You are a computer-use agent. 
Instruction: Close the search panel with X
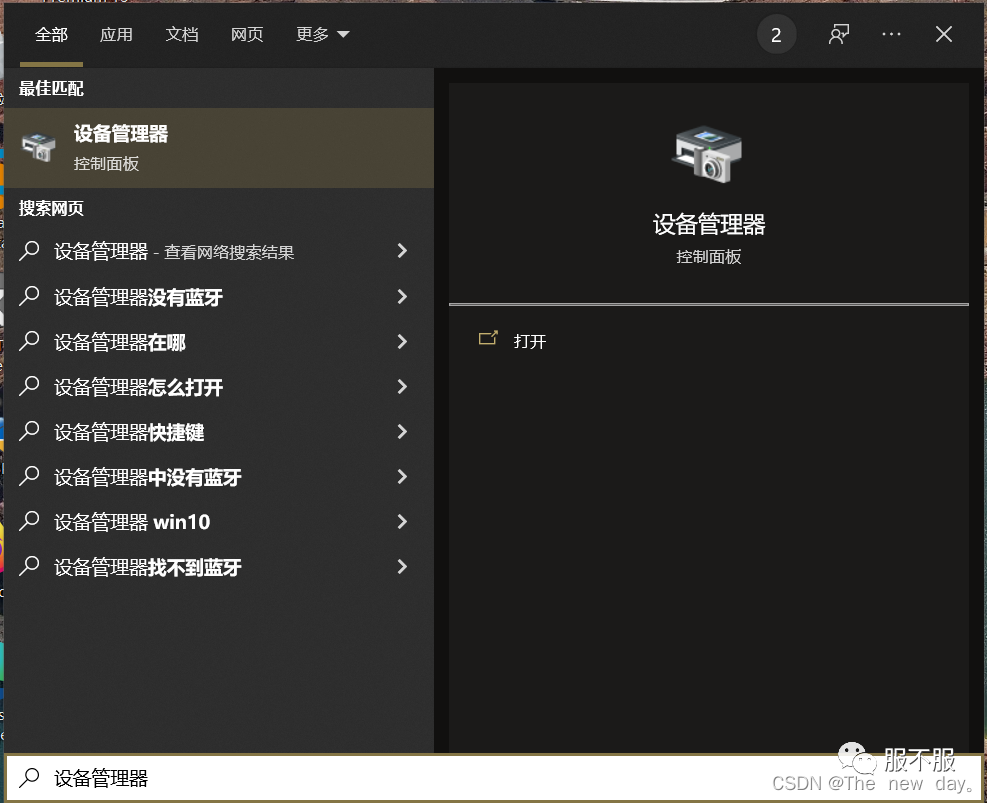944,35
